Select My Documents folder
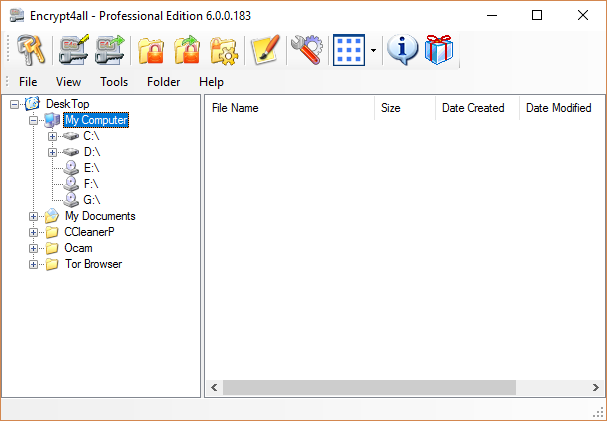The width and height of the screenshot is (607, 421). [100, 216]
